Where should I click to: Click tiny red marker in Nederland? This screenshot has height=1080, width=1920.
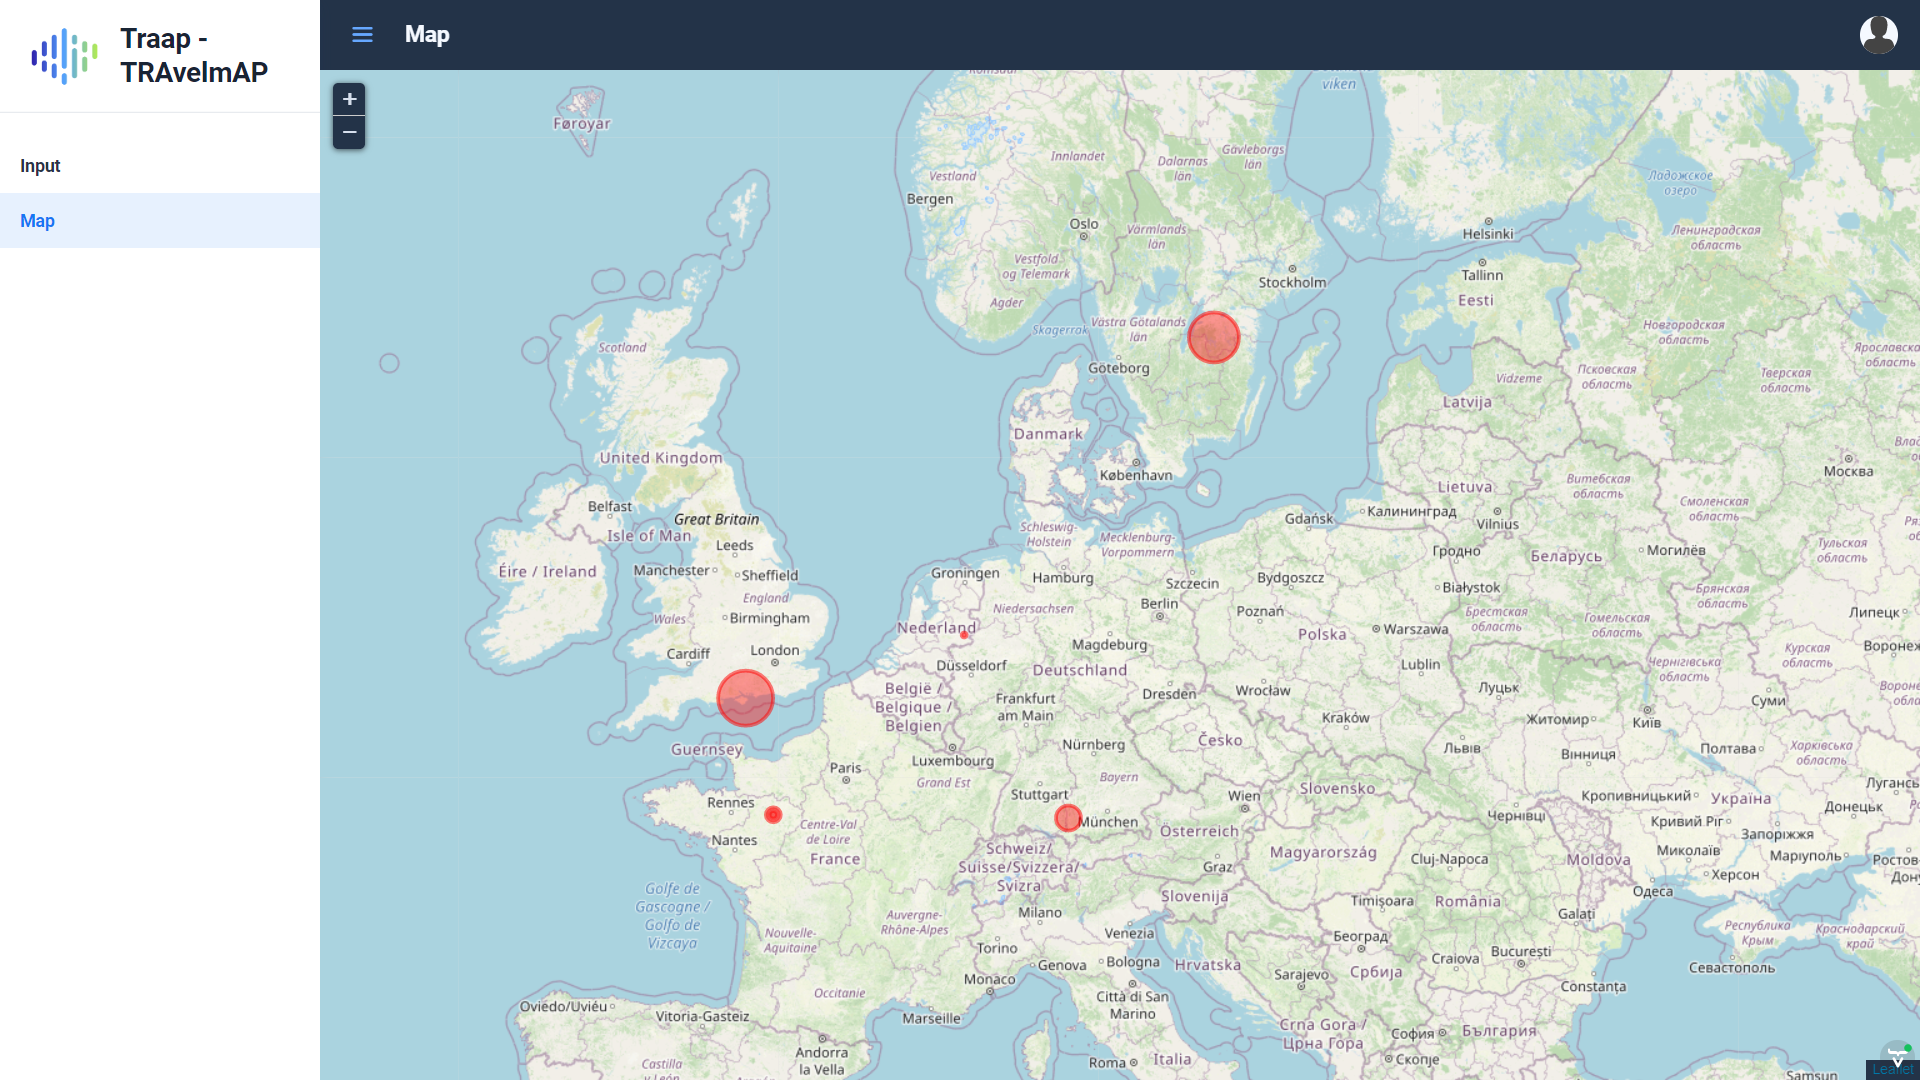pyautogui.click(x=964, y=635)
